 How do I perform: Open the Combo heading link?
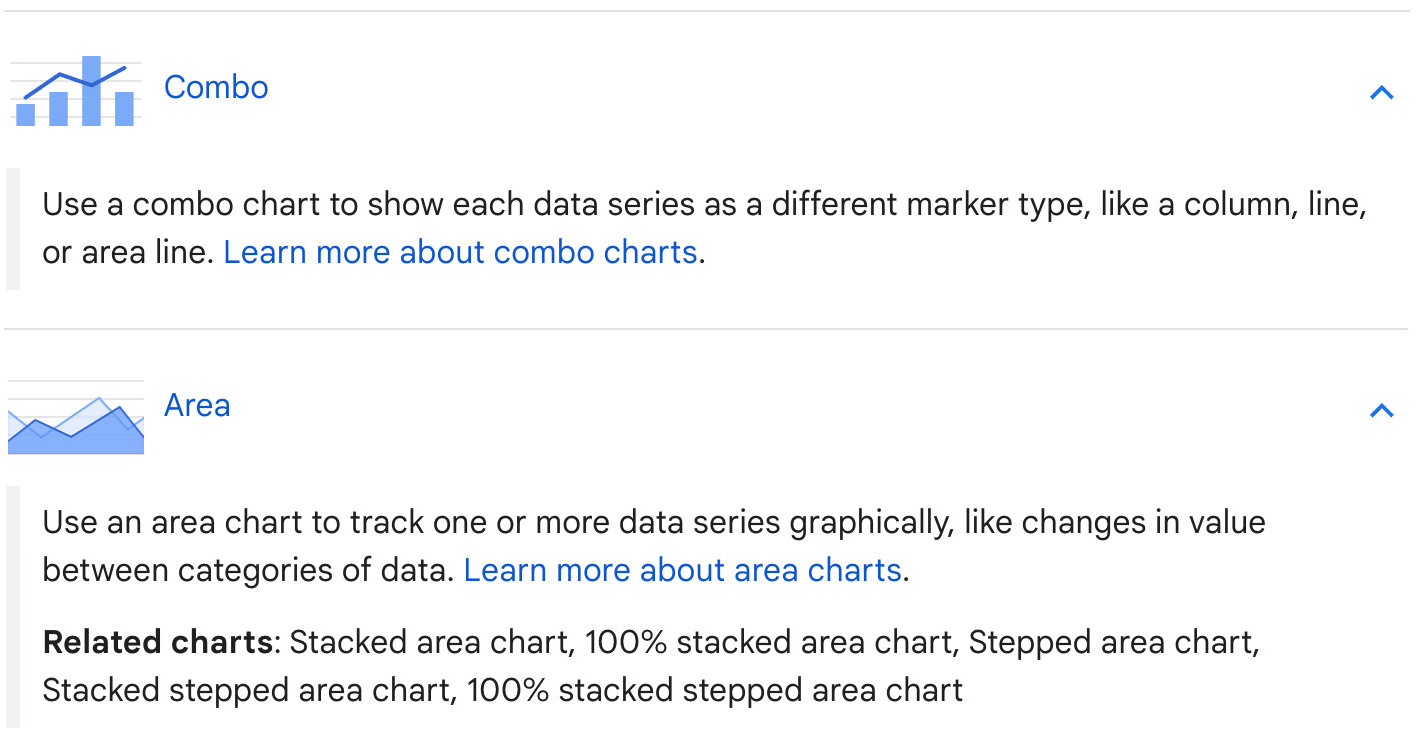pyautogui.click(x=216, y=87)
